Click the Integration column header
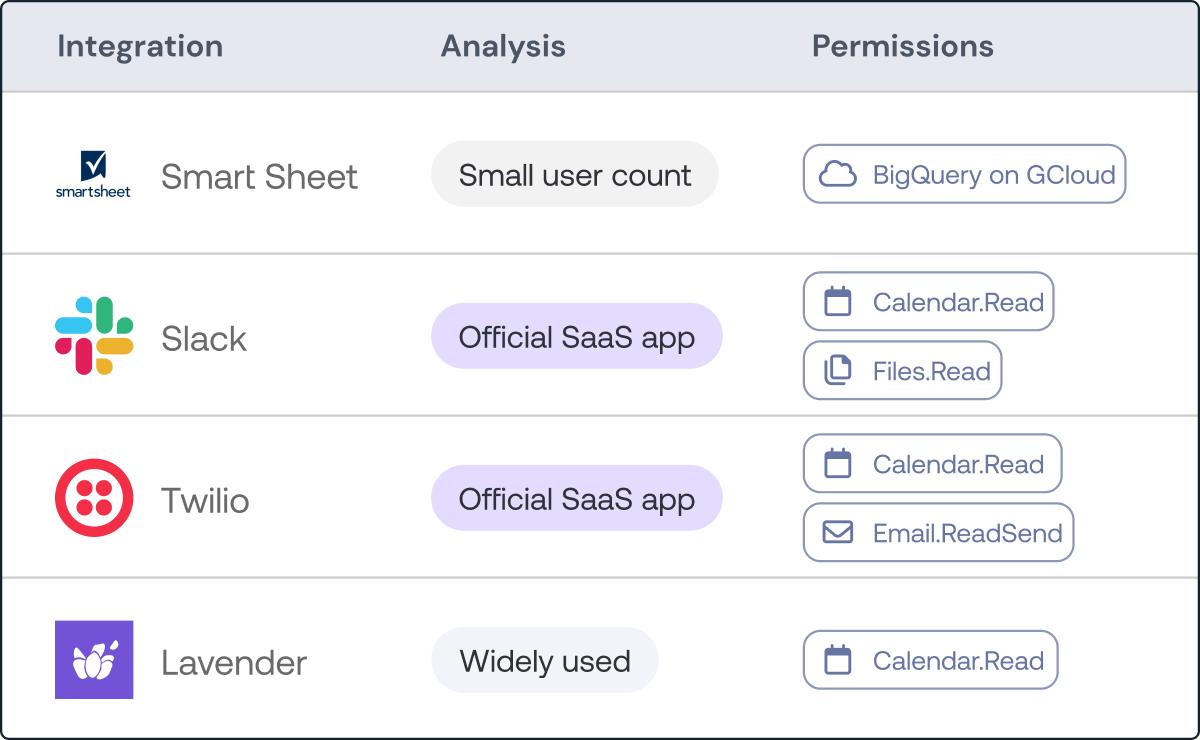 coord(140,46)
